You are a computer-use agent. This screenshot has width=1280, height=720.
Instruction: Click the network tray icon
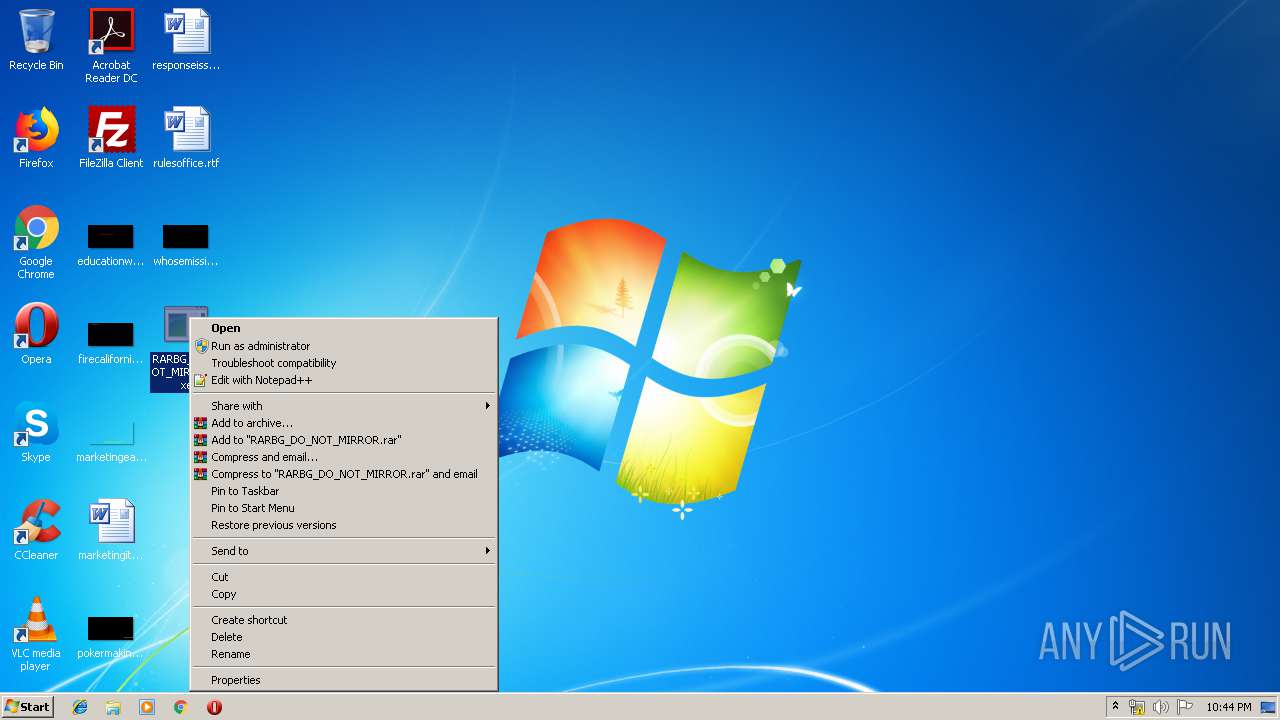1137,707
